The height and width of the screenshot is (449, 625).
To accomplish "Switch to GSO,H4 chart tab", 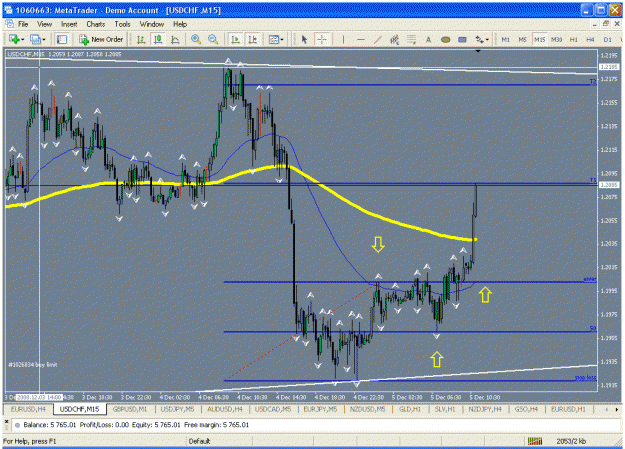I will click(527, 409).
